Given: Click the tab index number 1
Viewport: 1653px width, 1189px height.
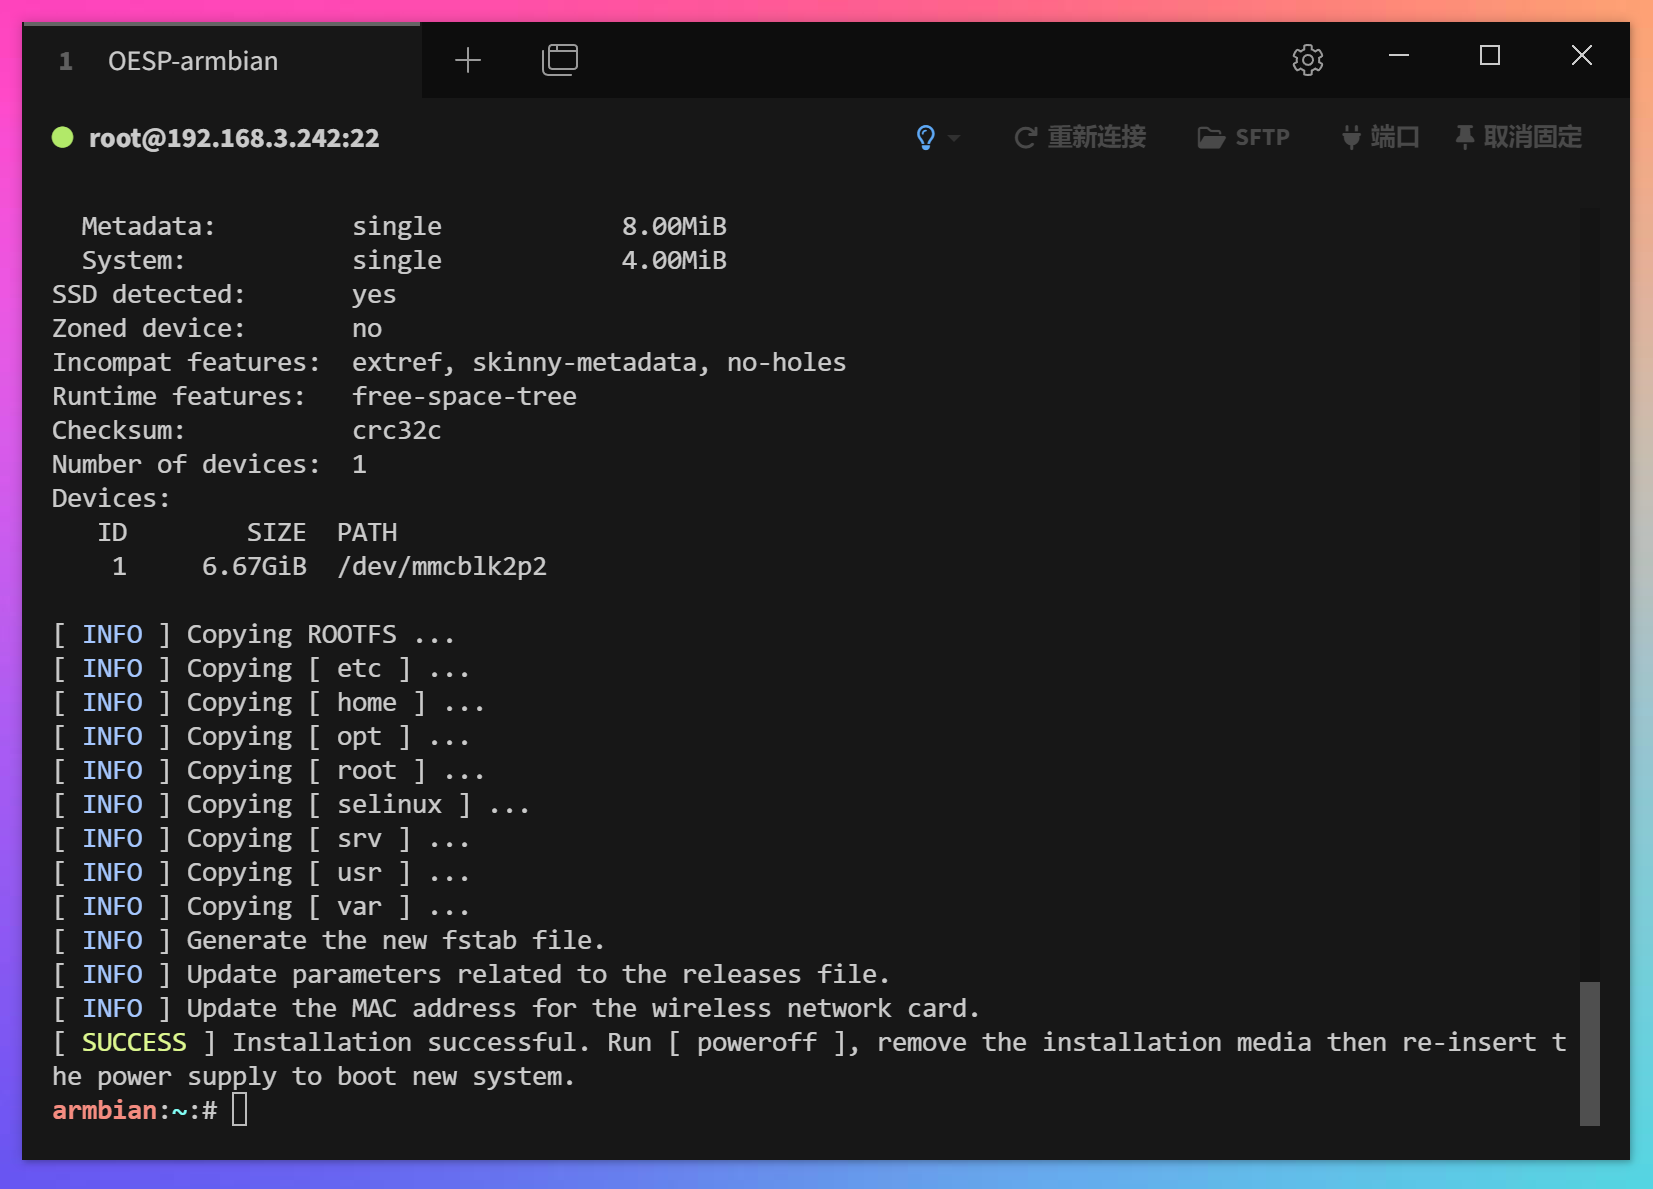Looking at the screenshot, I should [x=66, y=62].
